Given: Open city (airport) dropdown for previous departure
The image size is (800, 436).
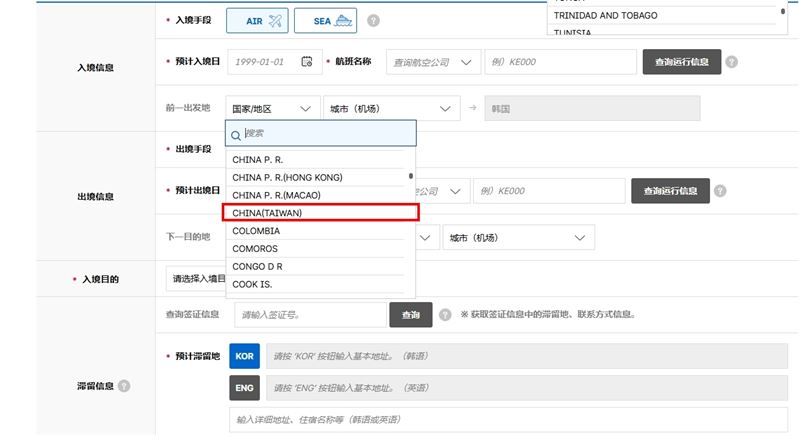Looking at the screenshot, I should pos(392,109).
